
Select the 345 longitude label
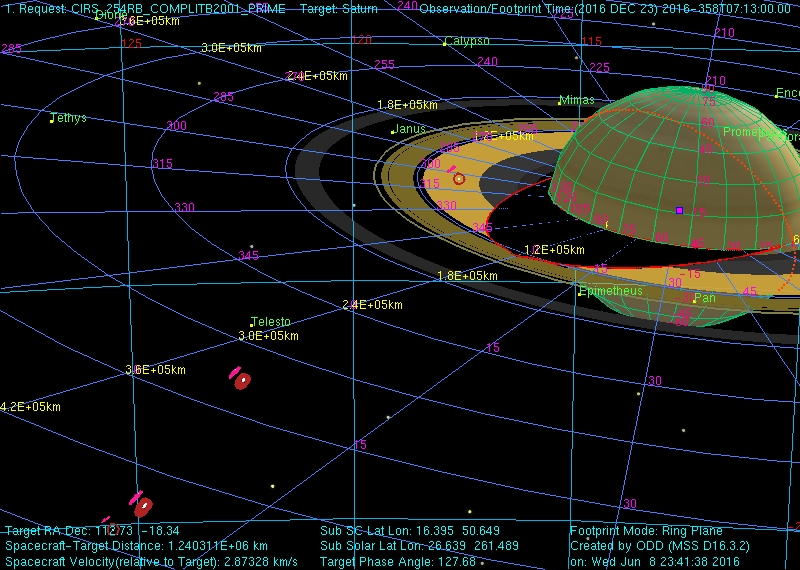pos(248,256)
